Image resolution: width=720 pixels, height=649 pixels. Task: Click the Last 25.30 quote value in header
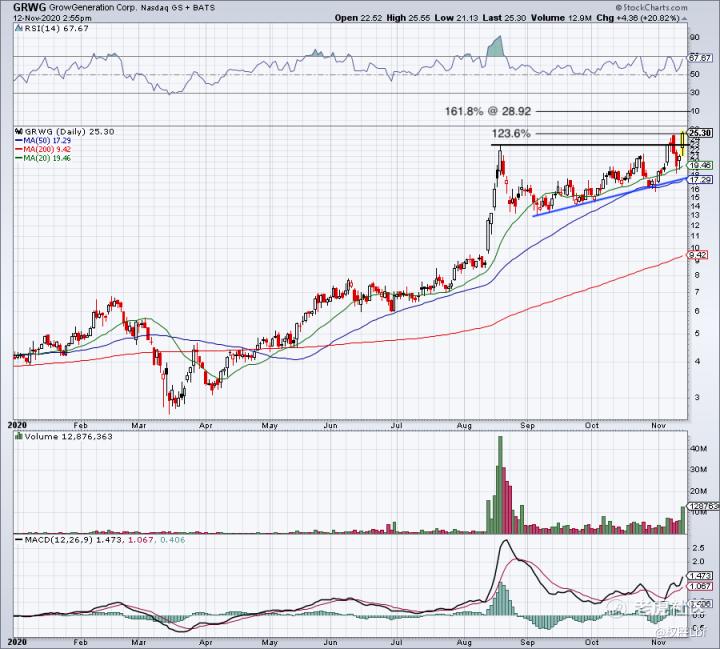[x=504, y=18]
